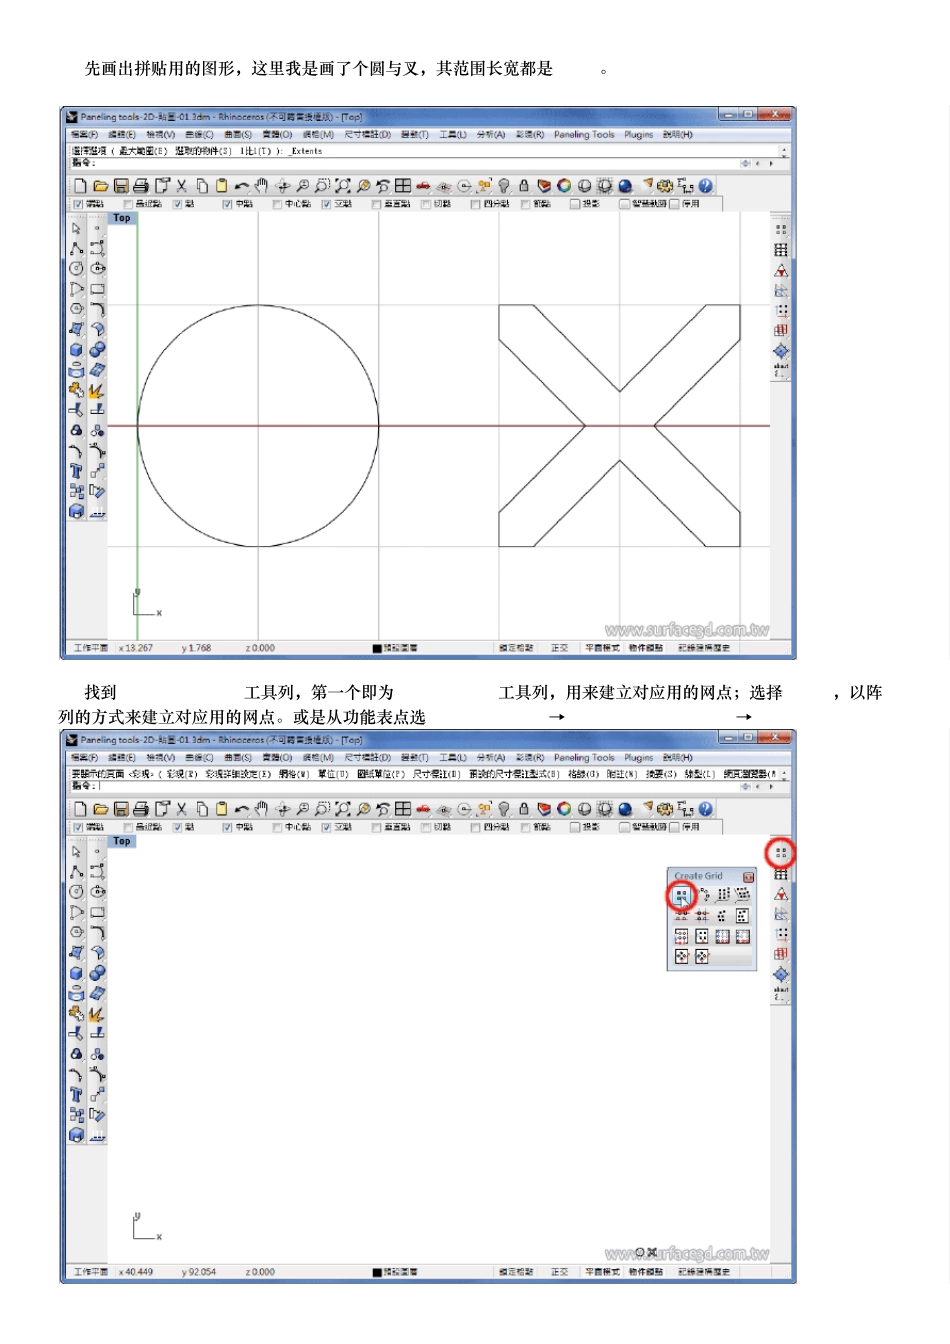This screenshot has width=950, height=1344.
Task: Open the 曲線(C) menu in the upper Rhino window
Action: coord(200,134)
